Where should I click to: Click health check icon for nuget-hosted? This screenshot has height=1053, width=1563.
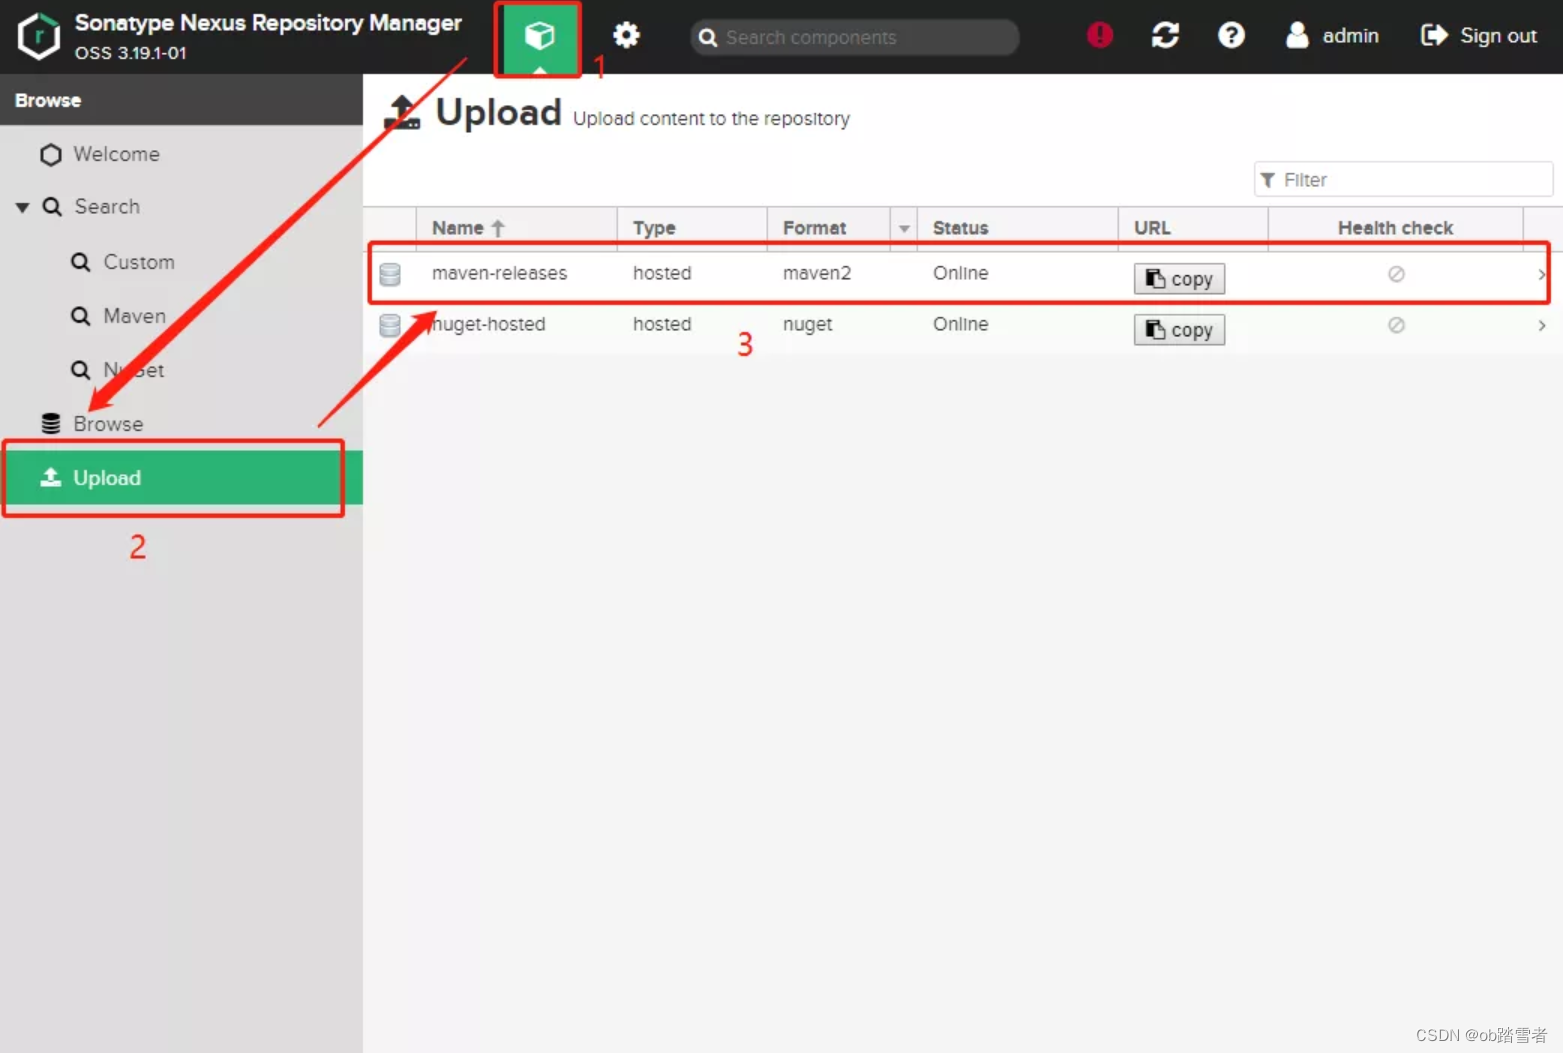pyautogui.click(x=1396, y=325)
